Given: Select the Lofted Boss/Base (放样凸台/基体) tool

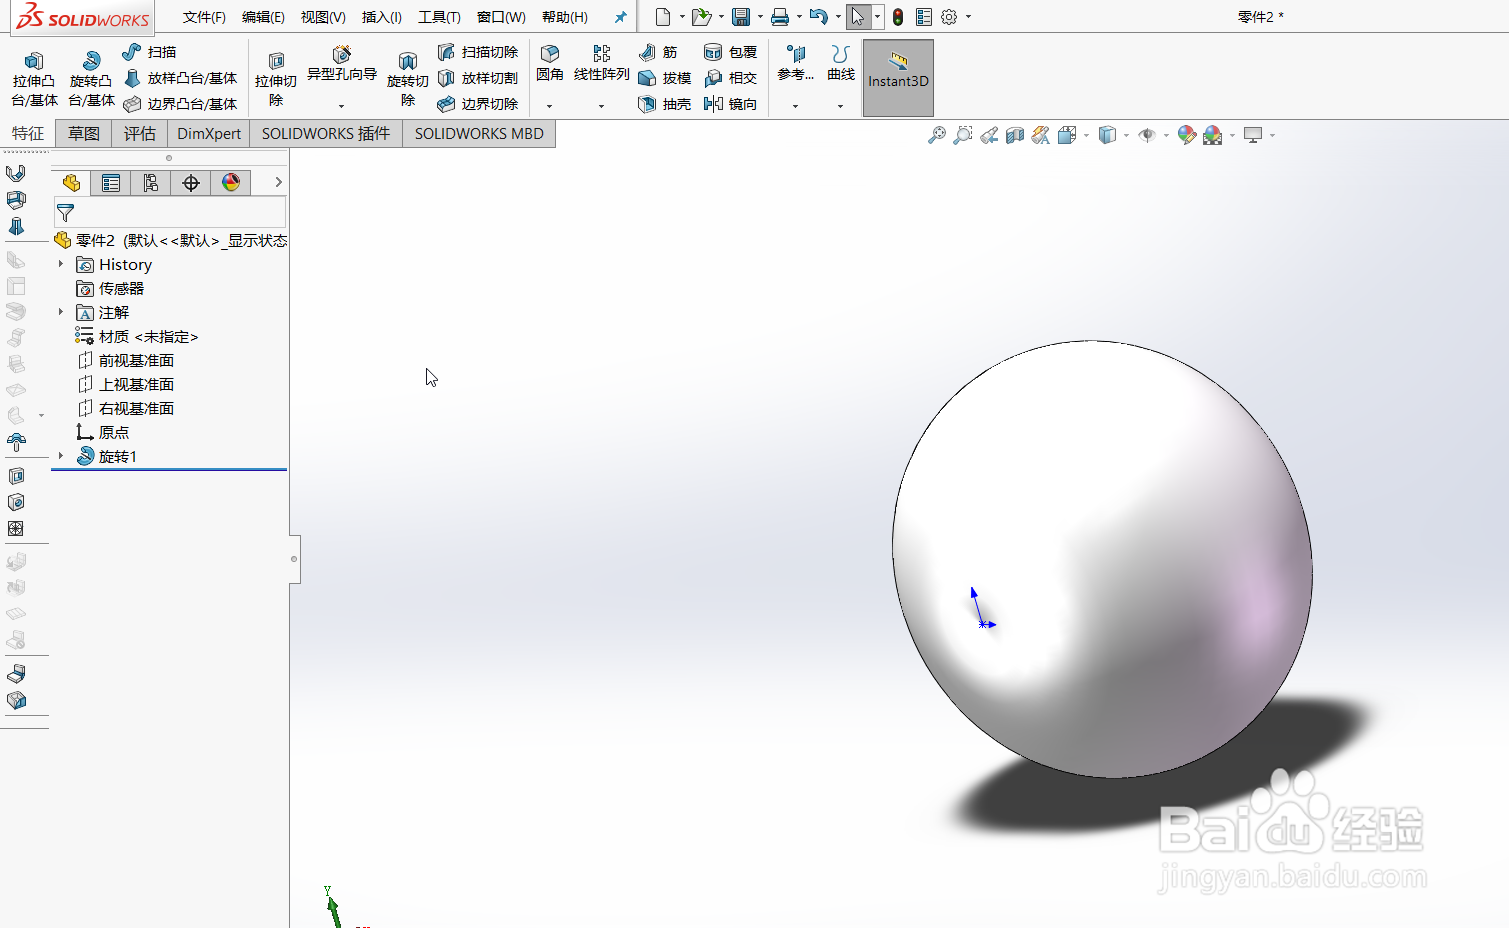Looking at the screenshot, I should (x=180, y=78).
